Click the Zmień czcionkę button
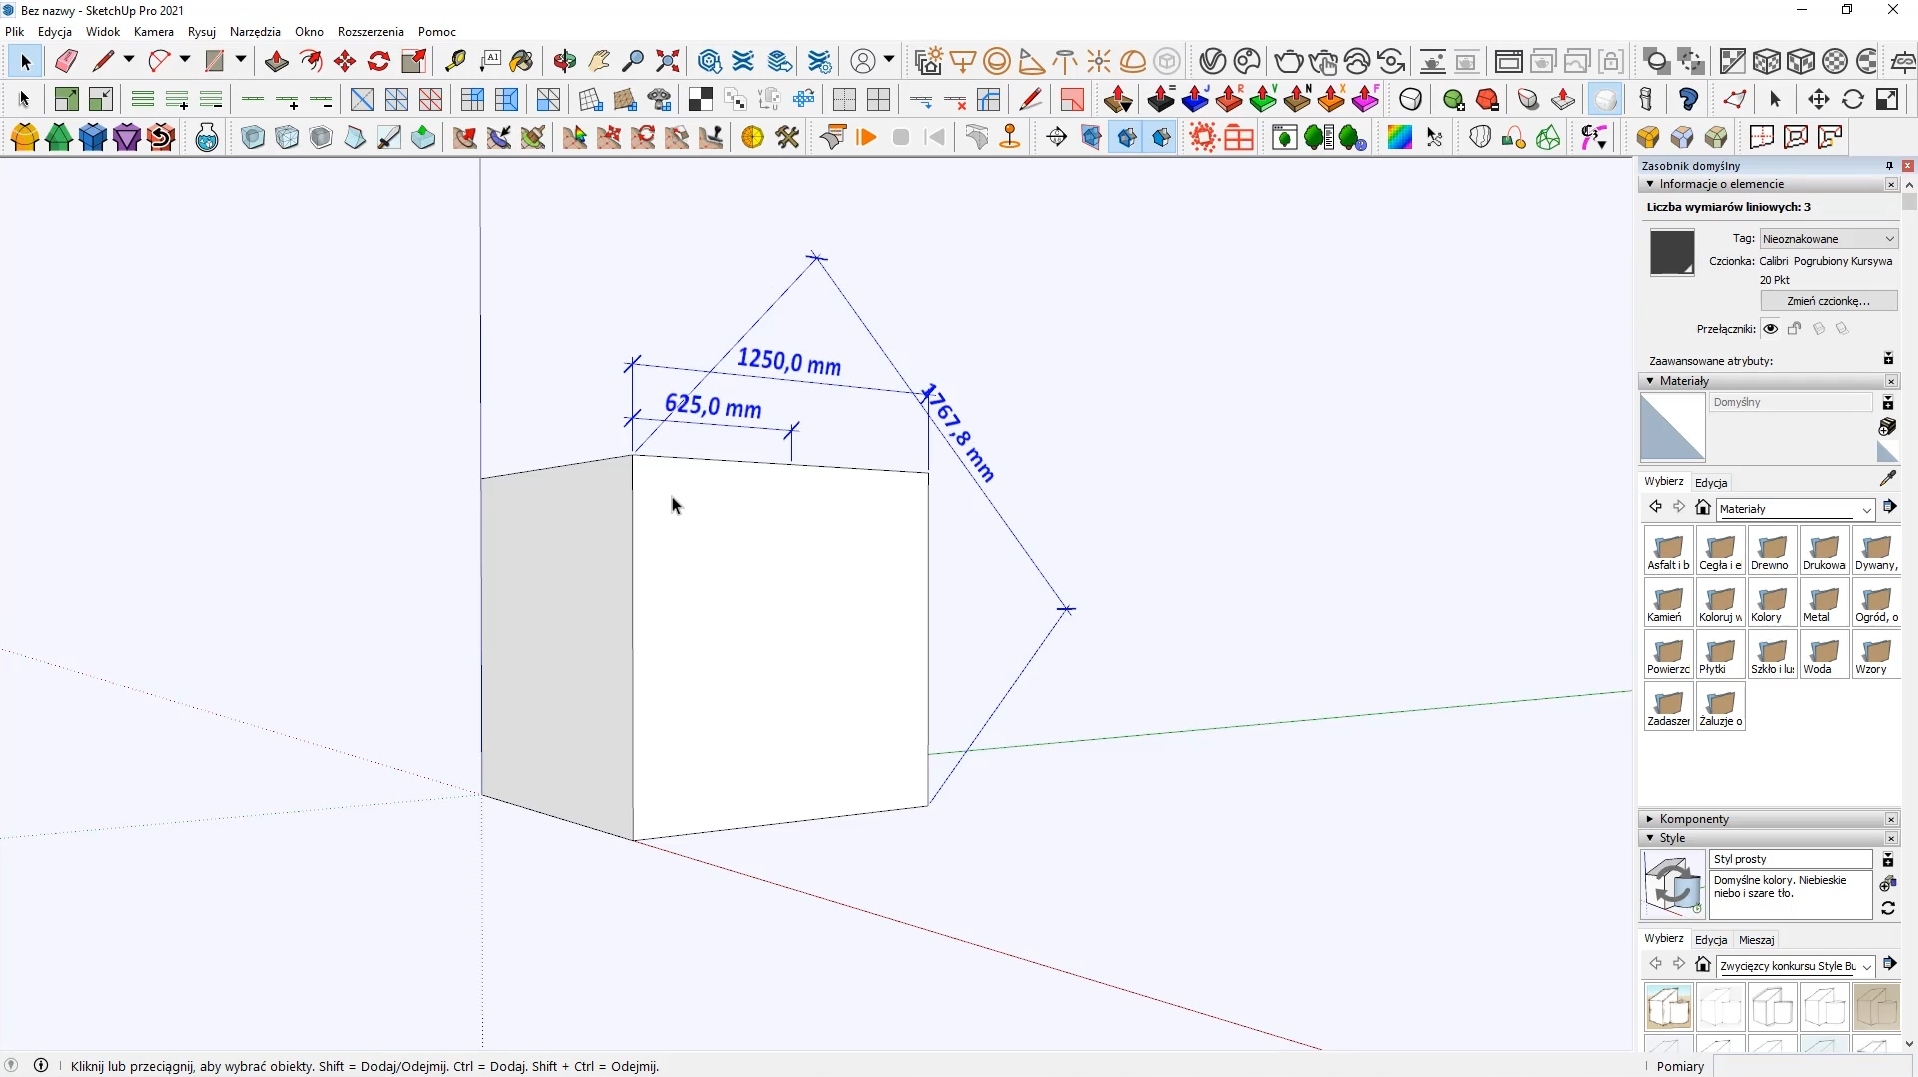The width and height of the screenshot is (1918, 1077). point(1828,301)
